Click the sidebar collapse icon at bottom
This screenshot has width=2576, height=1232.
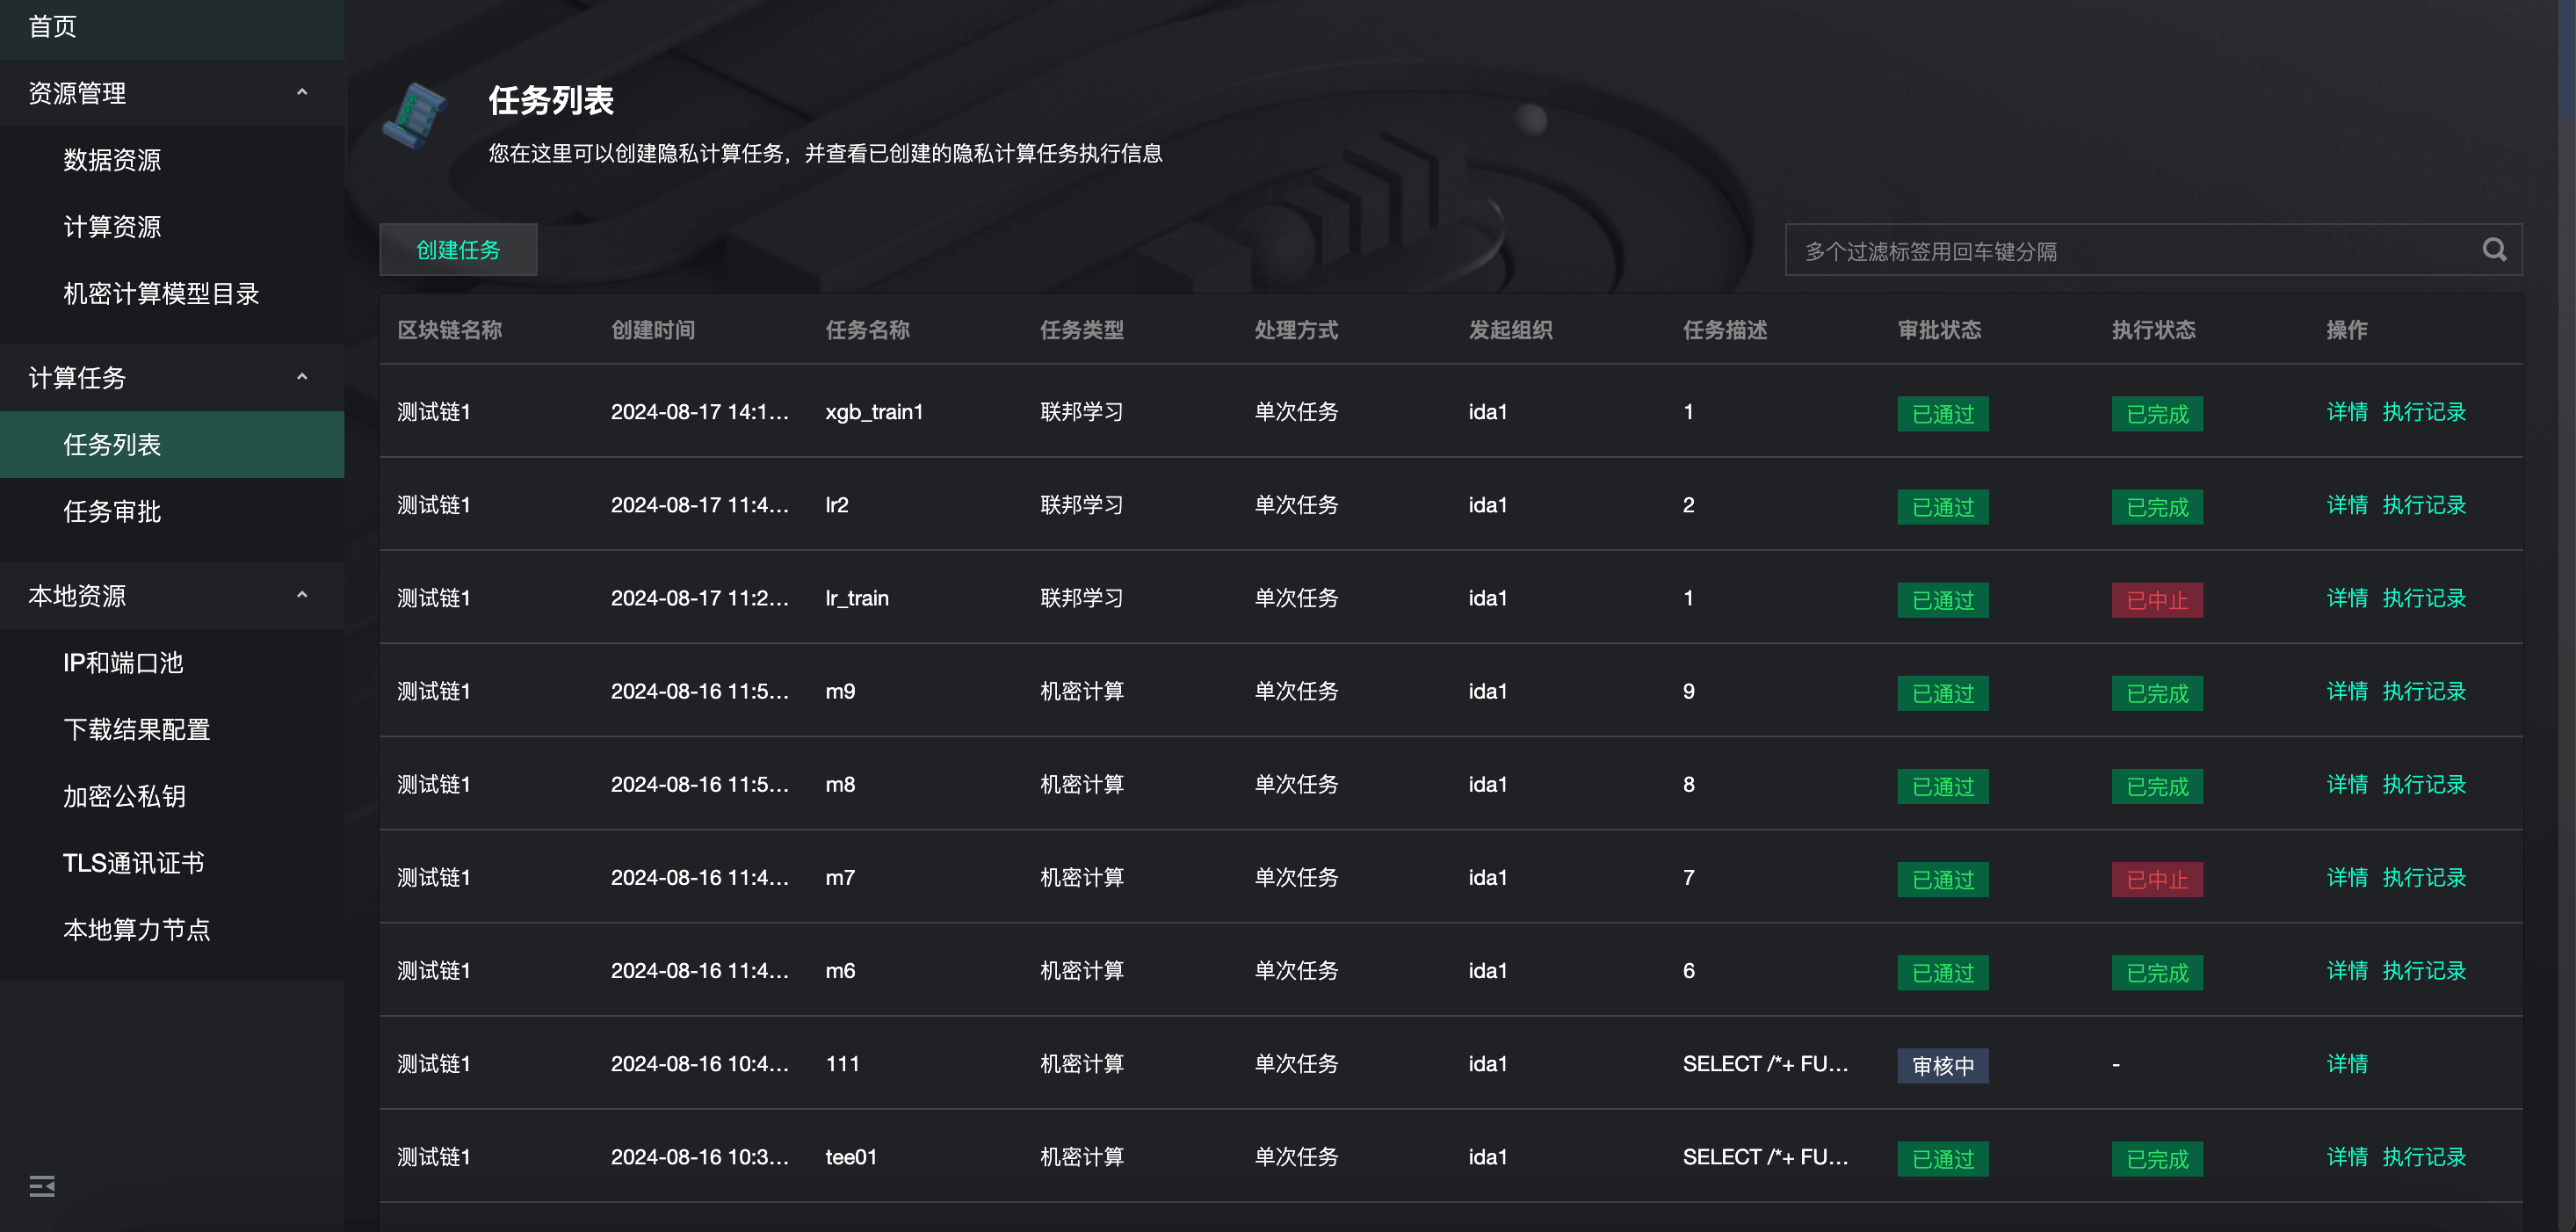[x=42, y=1186]
